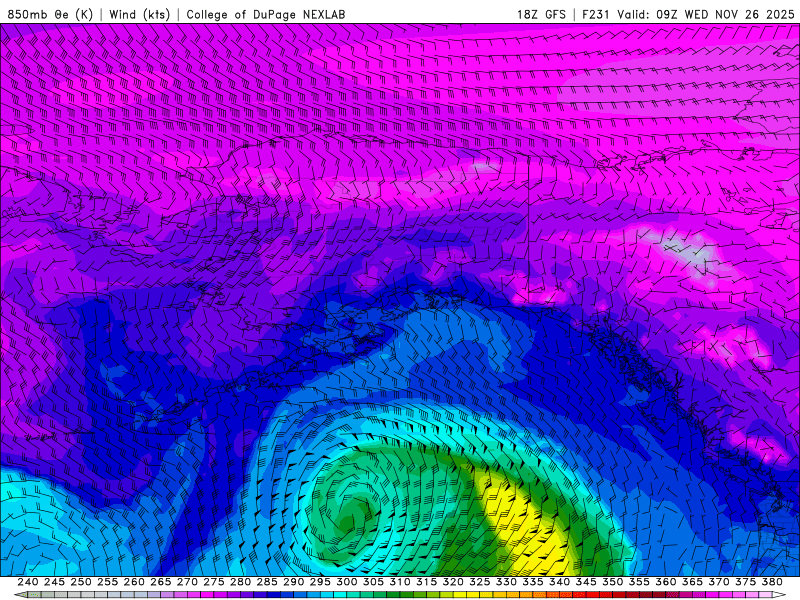Click "College of DuPage NEXLAB" header text

(x=266, y=14)
